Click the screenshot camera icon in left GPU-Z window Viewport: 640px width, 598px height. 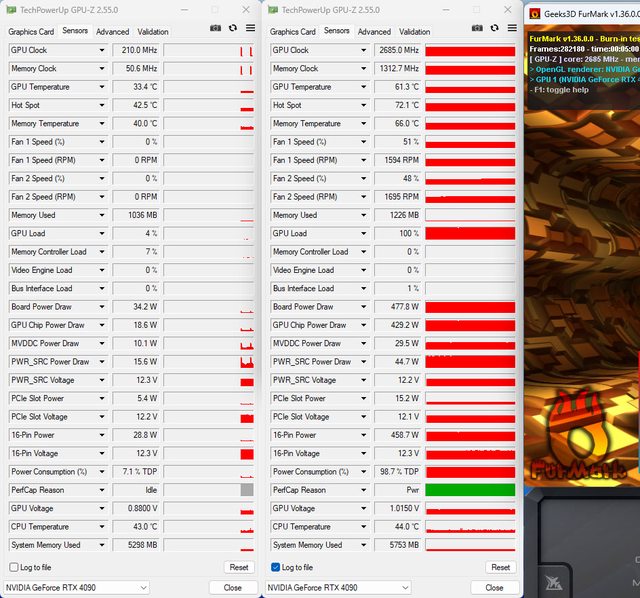[x=215, y=29]
